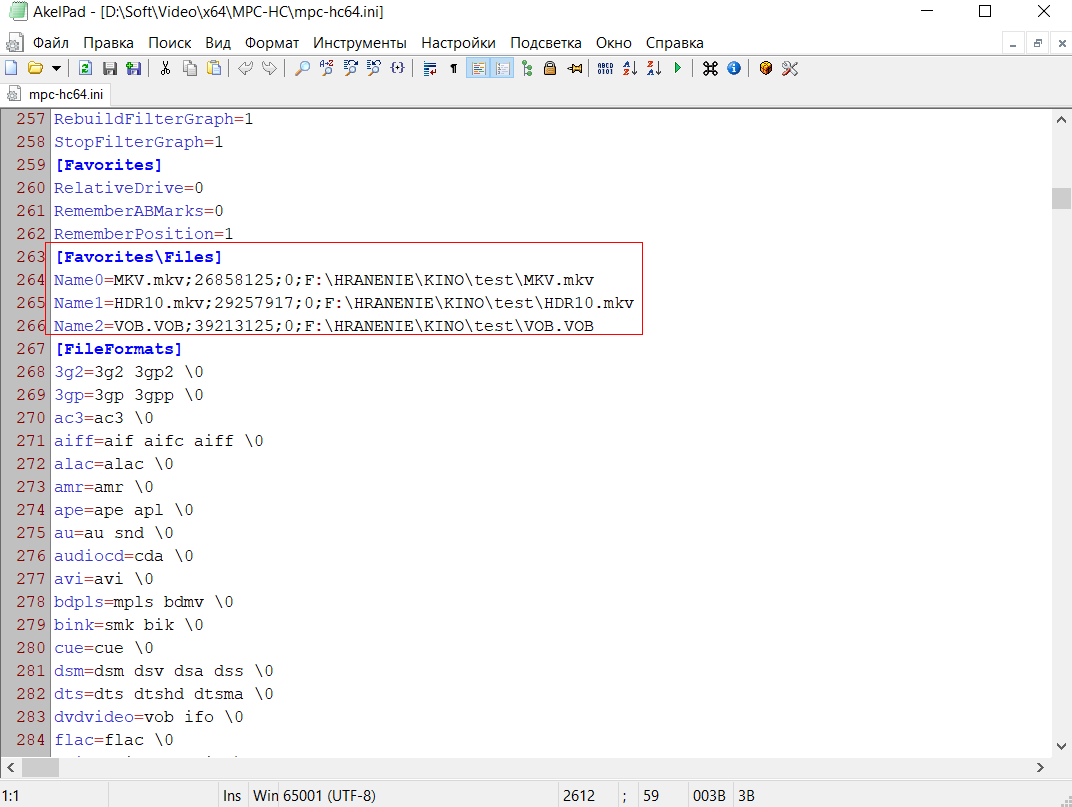Viewport: 1072px width, 807px height.
Task: Save the file with the floppy disk icon
Action: (110, 68)
